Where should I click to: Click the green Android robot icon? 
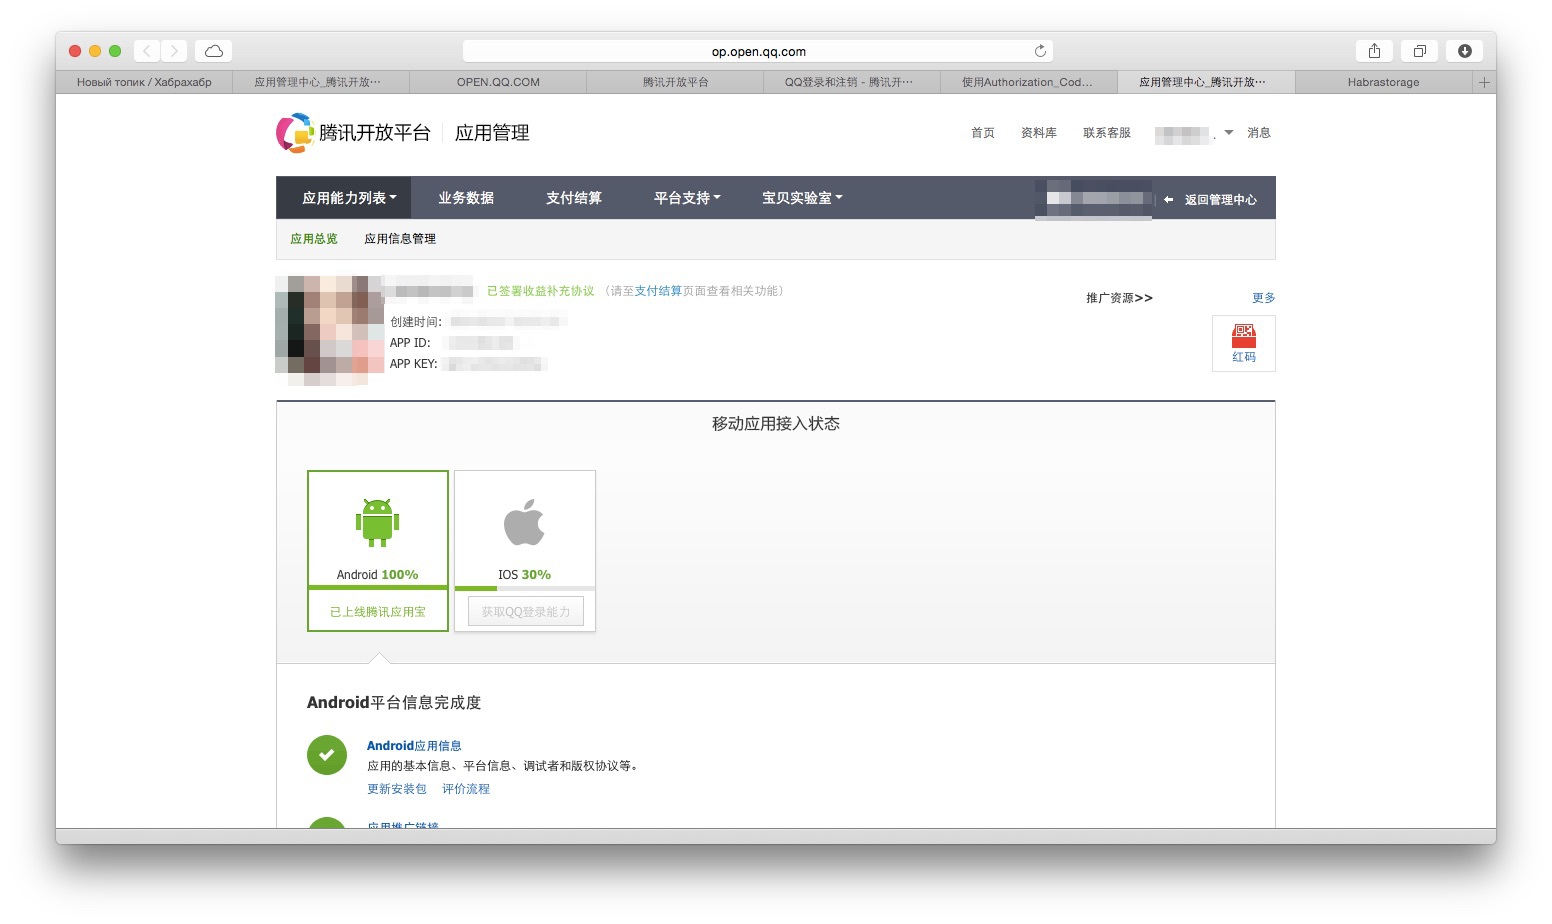pyautogui.click(x=377, y=522)
